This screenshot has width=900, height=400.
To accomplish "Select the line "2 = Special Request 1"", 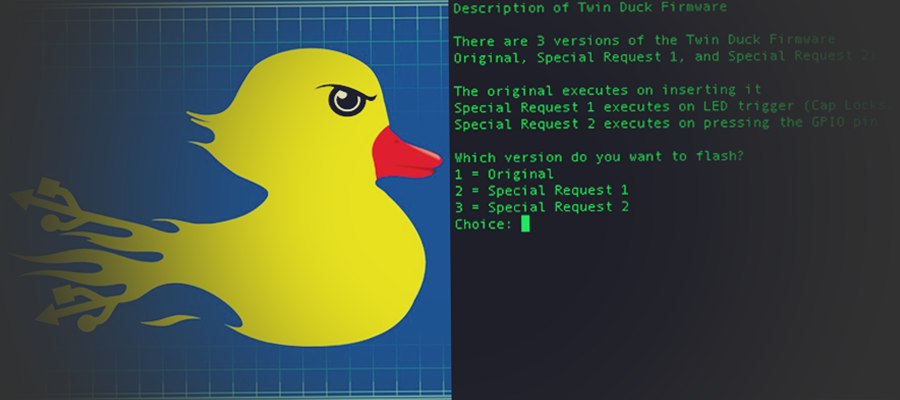I will pyautogui.click(x=541, y=190).
